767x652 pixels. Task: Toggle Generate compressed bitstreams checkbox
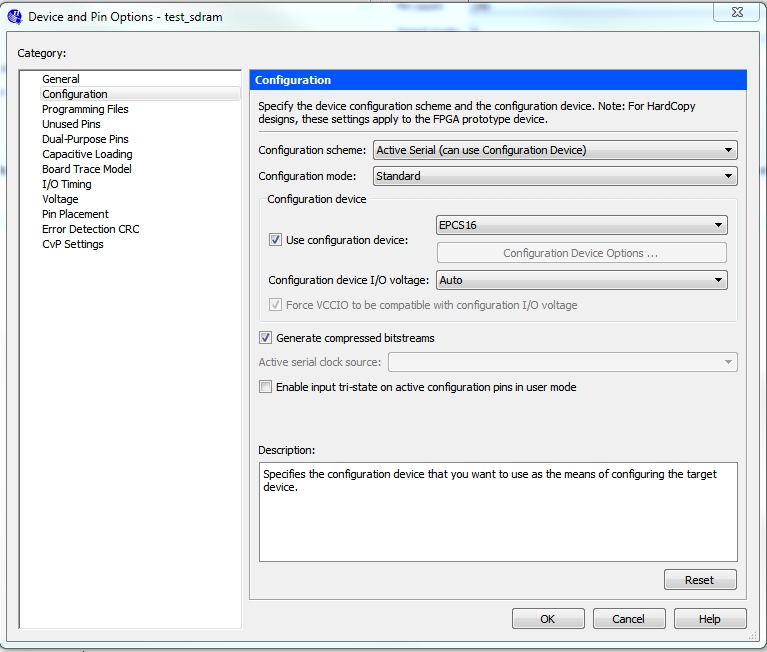266,337
